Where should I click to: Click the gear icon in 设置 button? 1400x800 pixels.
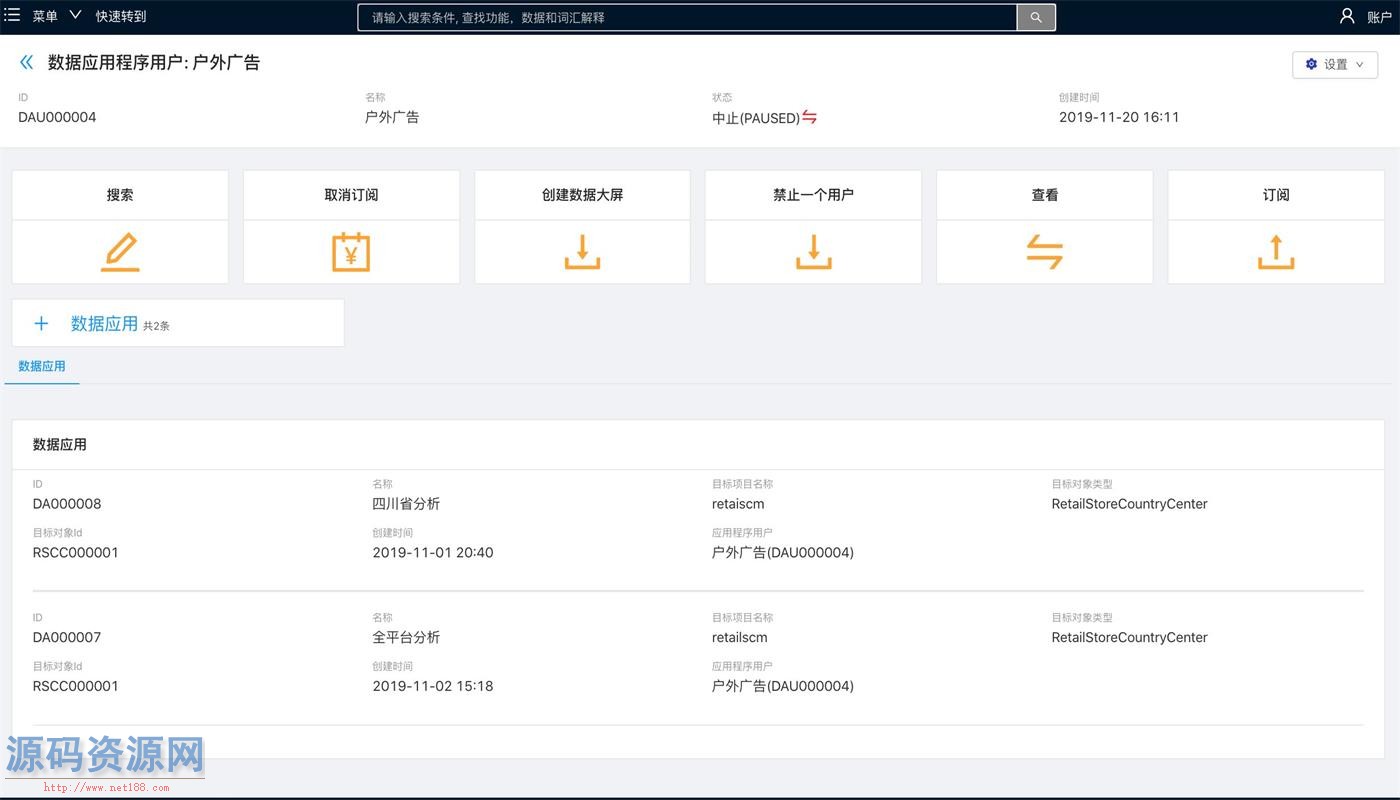(x=1311, y=64)
